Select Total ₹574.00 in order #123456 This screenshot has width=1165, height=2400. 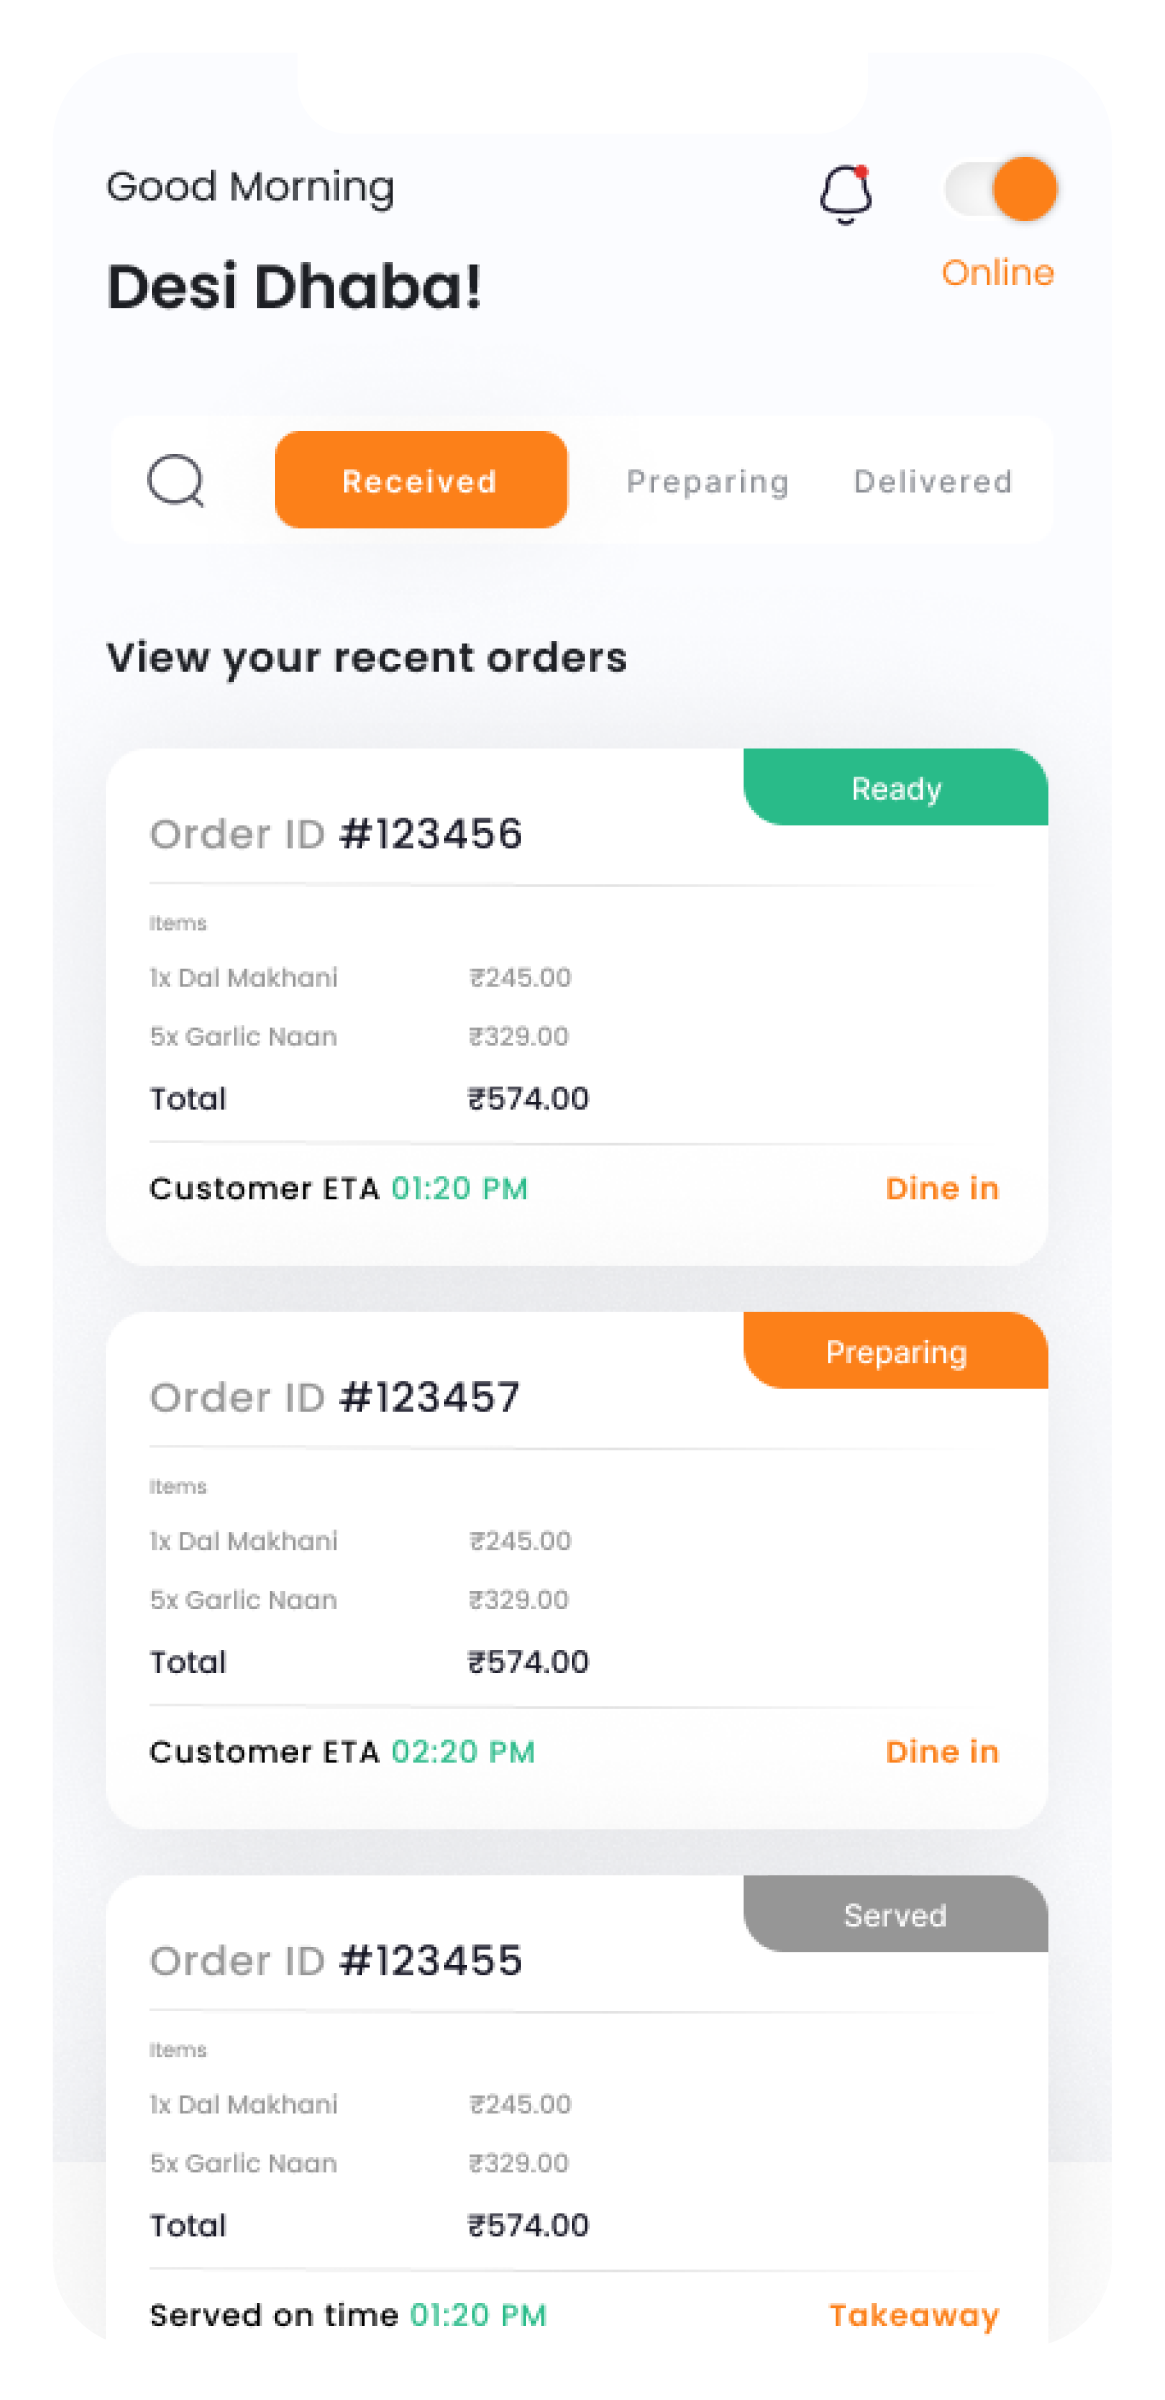click(x=369, y=1098)
